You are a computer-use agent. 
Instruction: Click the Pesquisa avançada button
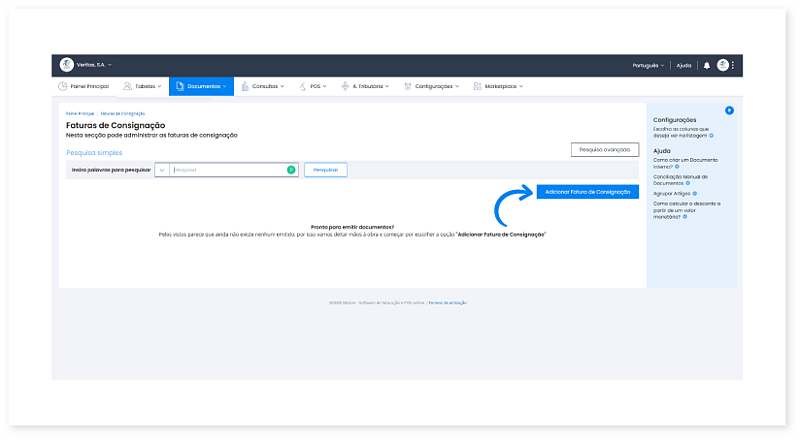[604, 150]
